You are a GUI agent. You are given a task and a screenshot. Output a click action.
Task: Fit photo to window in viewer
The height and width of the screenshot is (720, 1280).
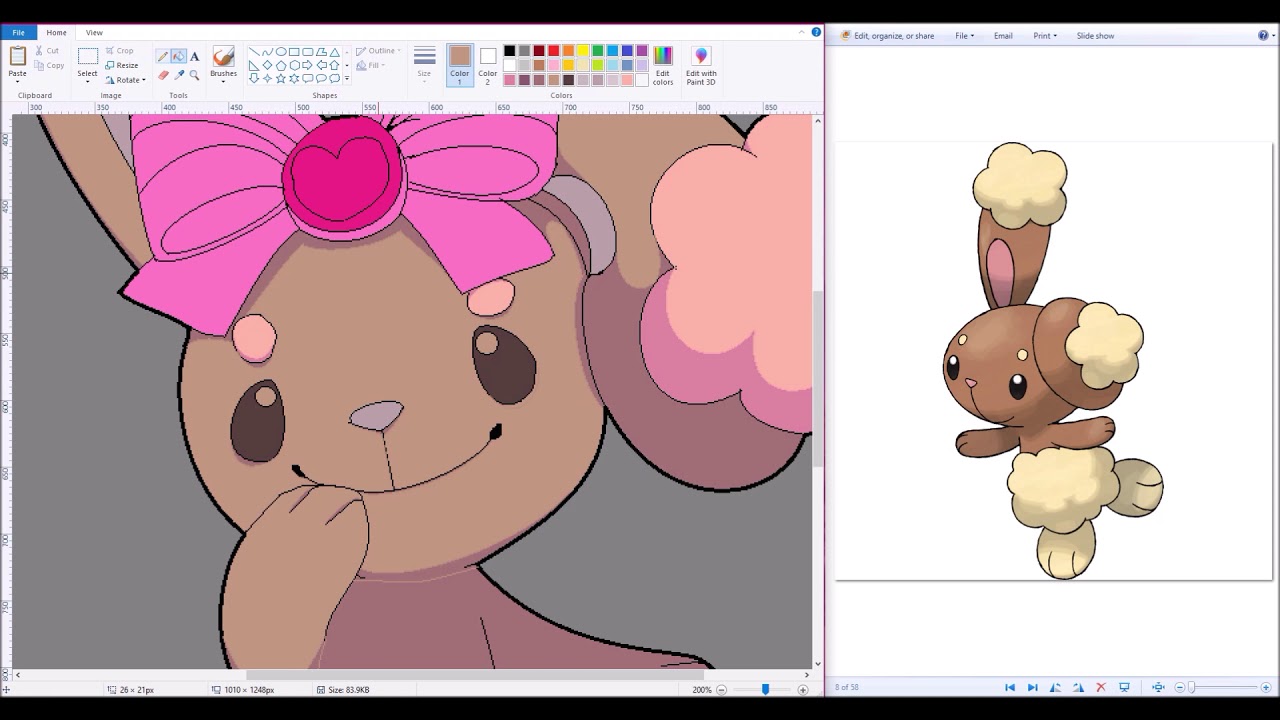pyautogui.click(x=1158, y=687)
